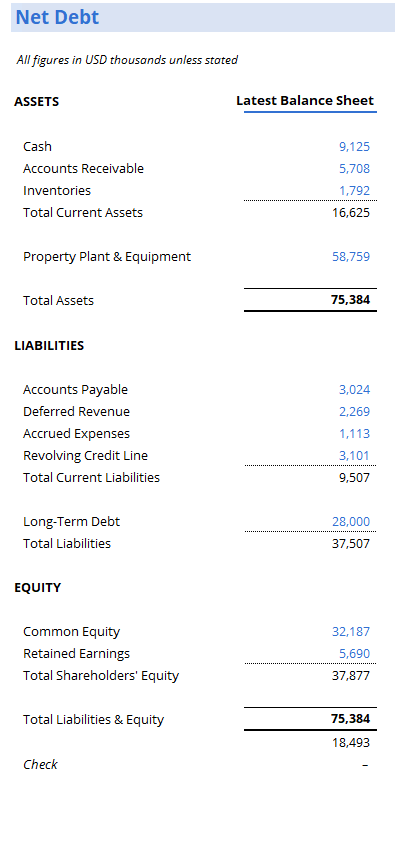Click the Total Current Liabilities label

(x=91, y=477)
